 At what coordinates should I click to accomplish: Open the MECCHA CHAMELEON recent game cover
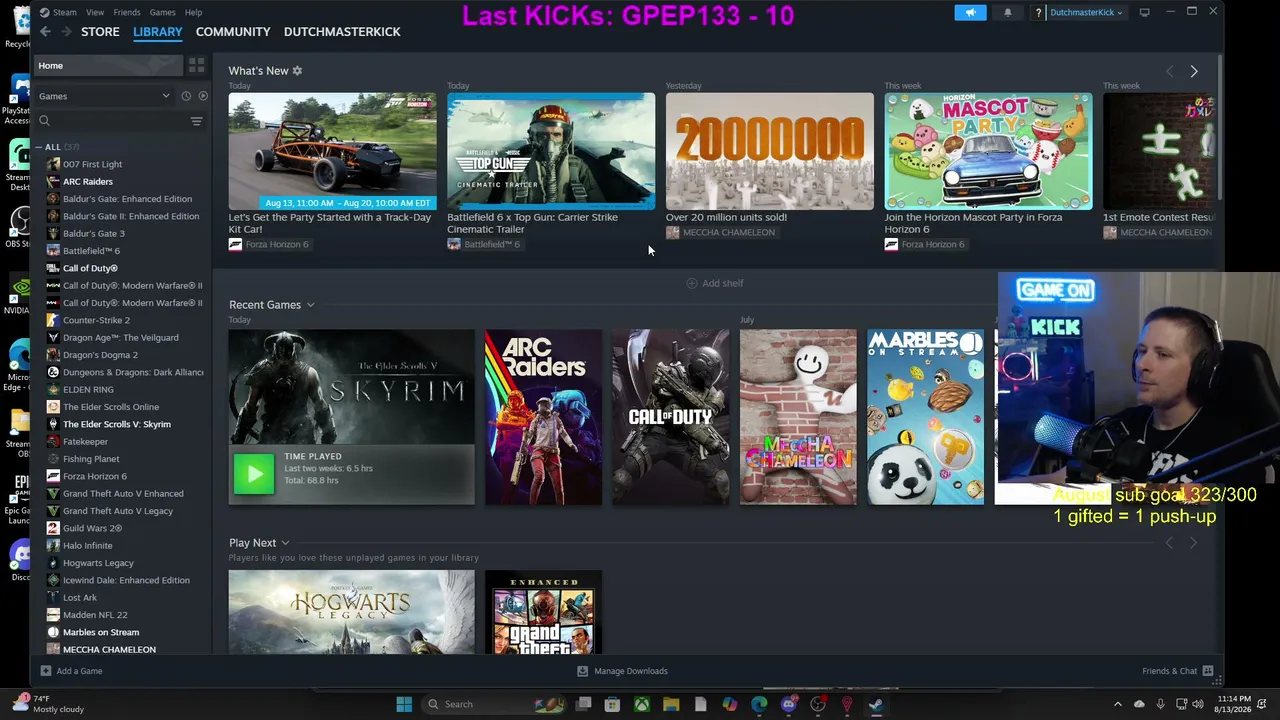point(798,417)
